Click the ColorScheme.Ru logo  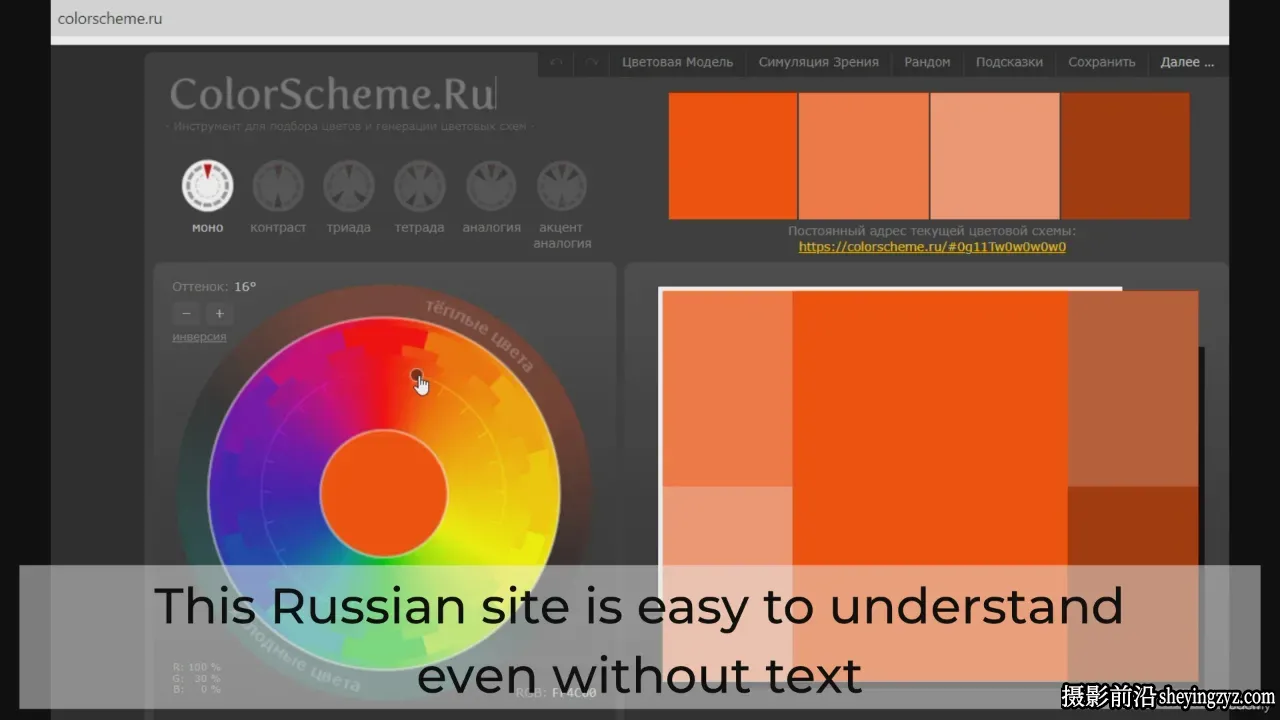pyautogui.click(x=333, y=94)
